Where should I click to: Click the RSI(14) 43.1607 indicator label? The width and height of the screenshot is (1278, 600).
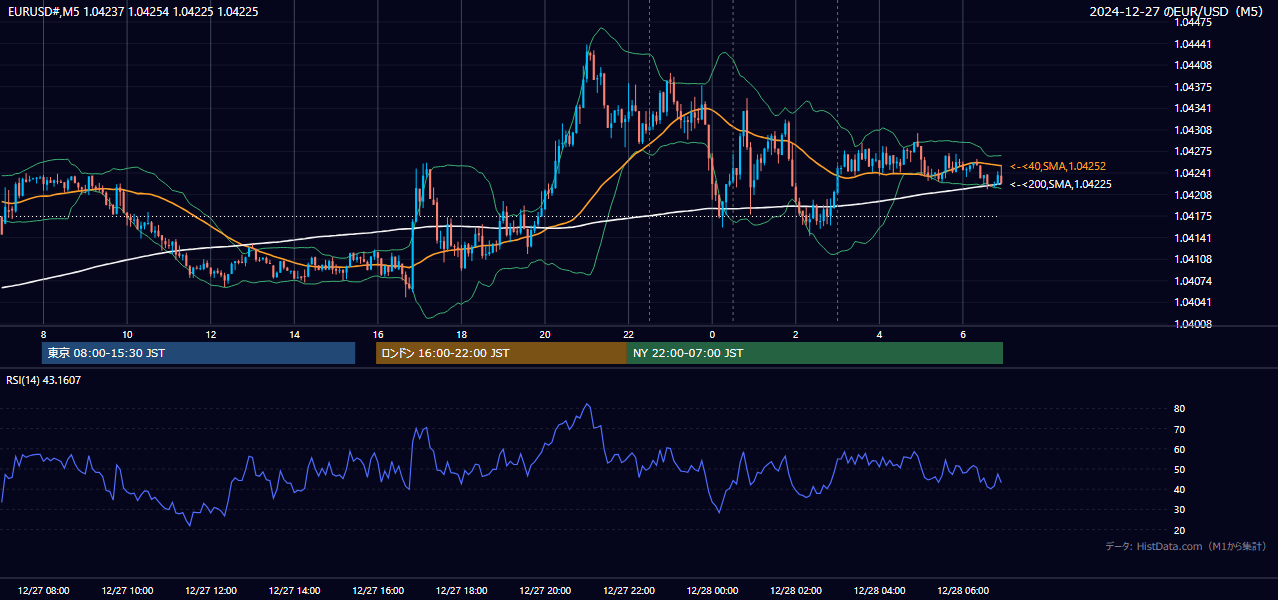(44, 380)
